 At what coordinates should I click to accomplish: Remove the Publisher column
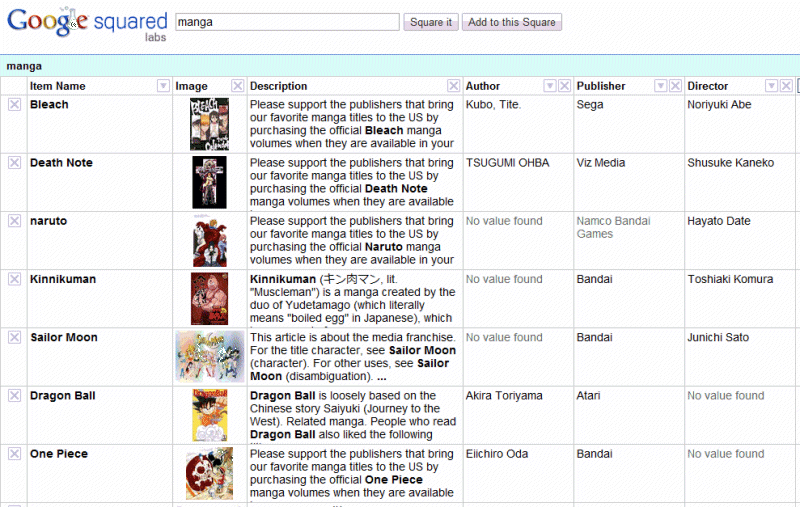[x=675, y=86]
